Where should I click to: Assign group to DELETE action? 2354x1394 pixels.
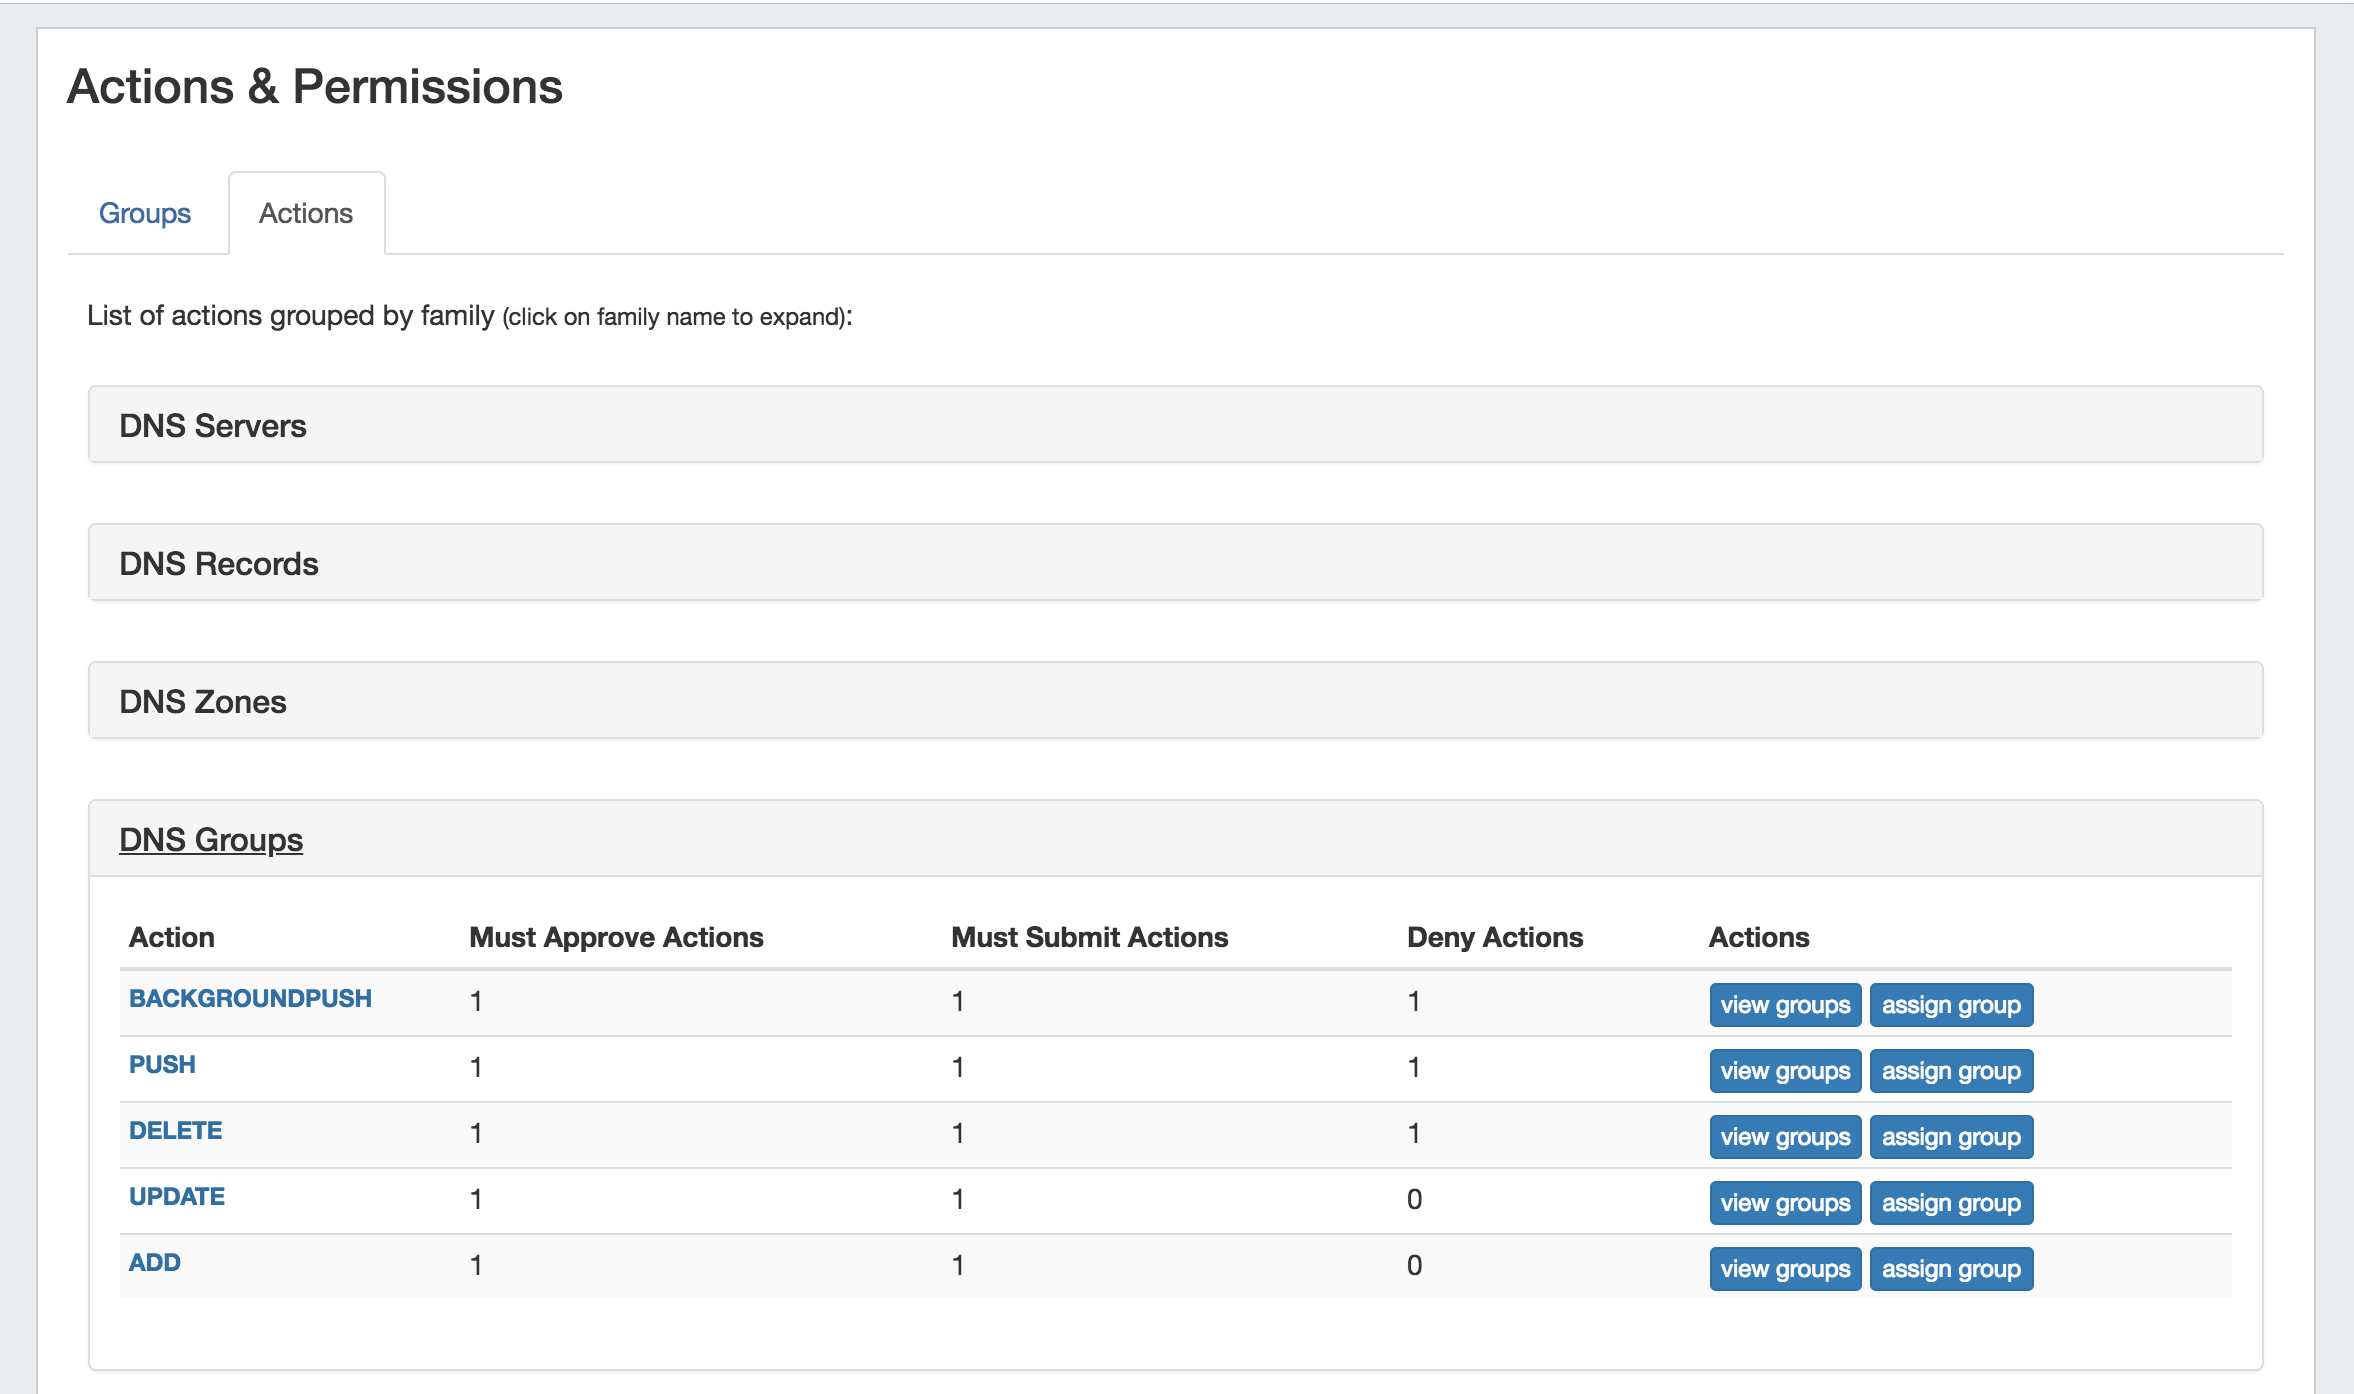[x=1951, y=1137]
